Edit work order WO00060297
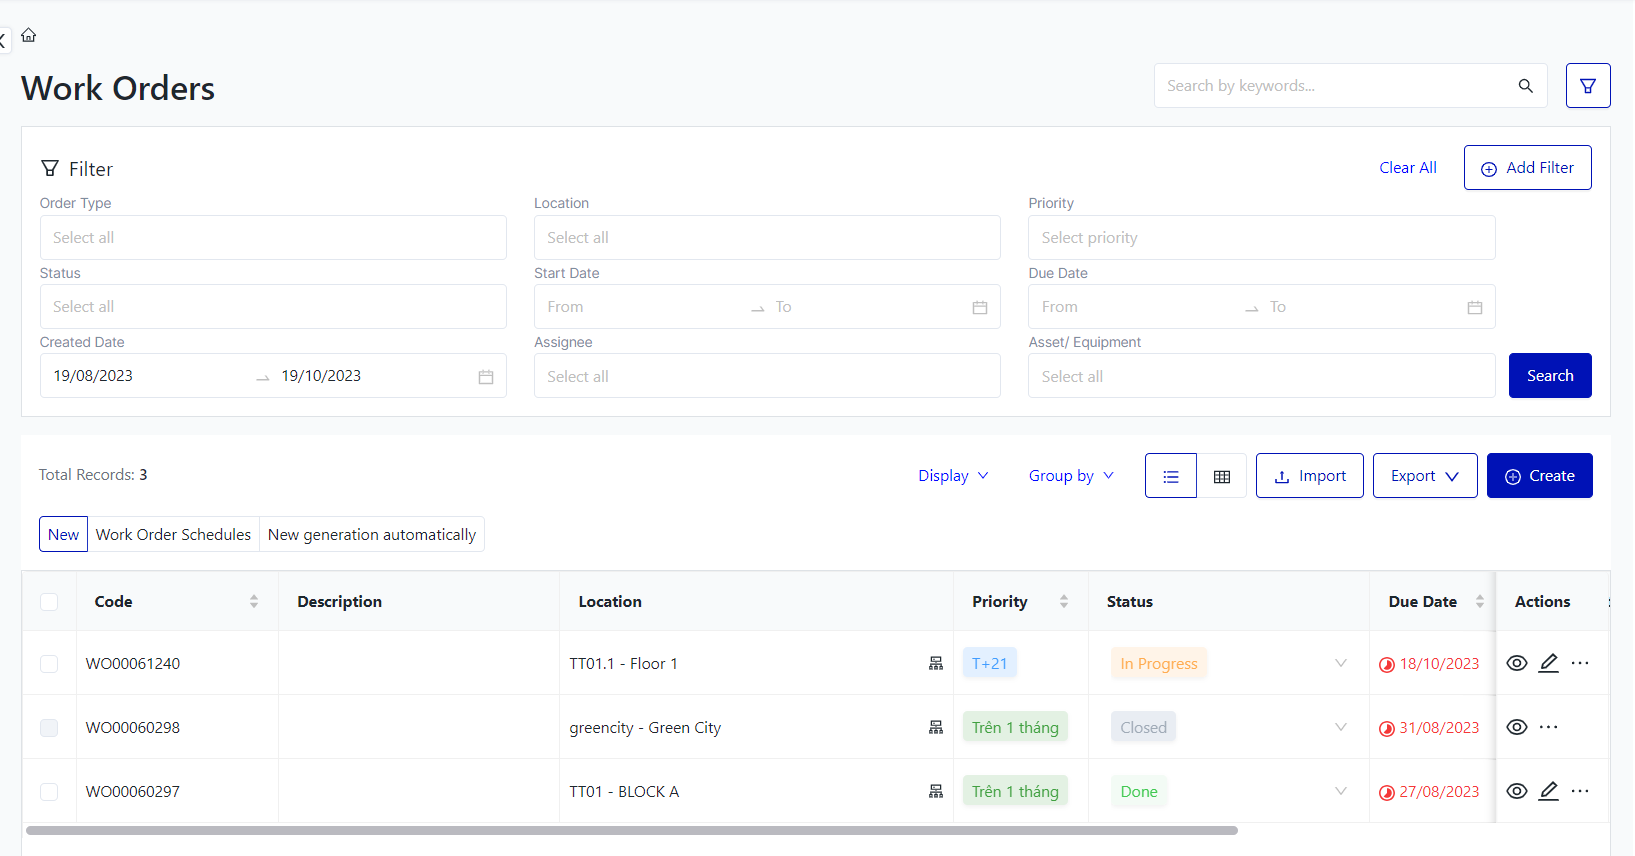Screen dimensions: 1635x856 [1548, 791]
